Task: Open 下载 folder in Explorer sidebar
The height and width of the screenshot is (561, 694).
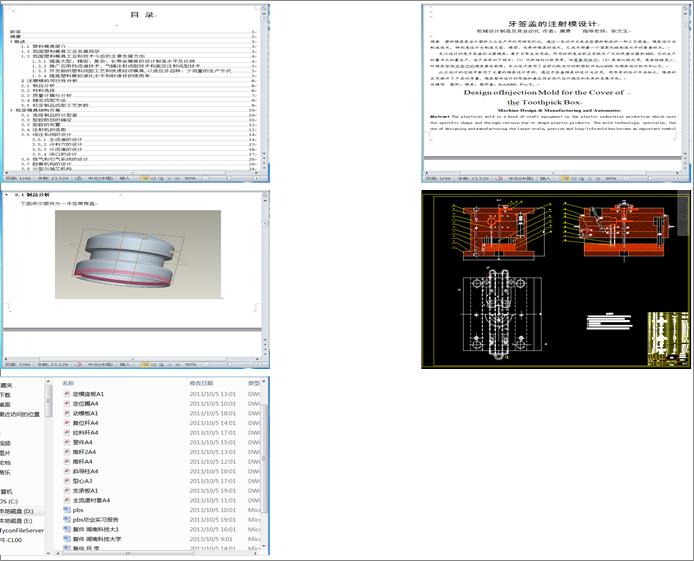Action: tap(5, 395)
